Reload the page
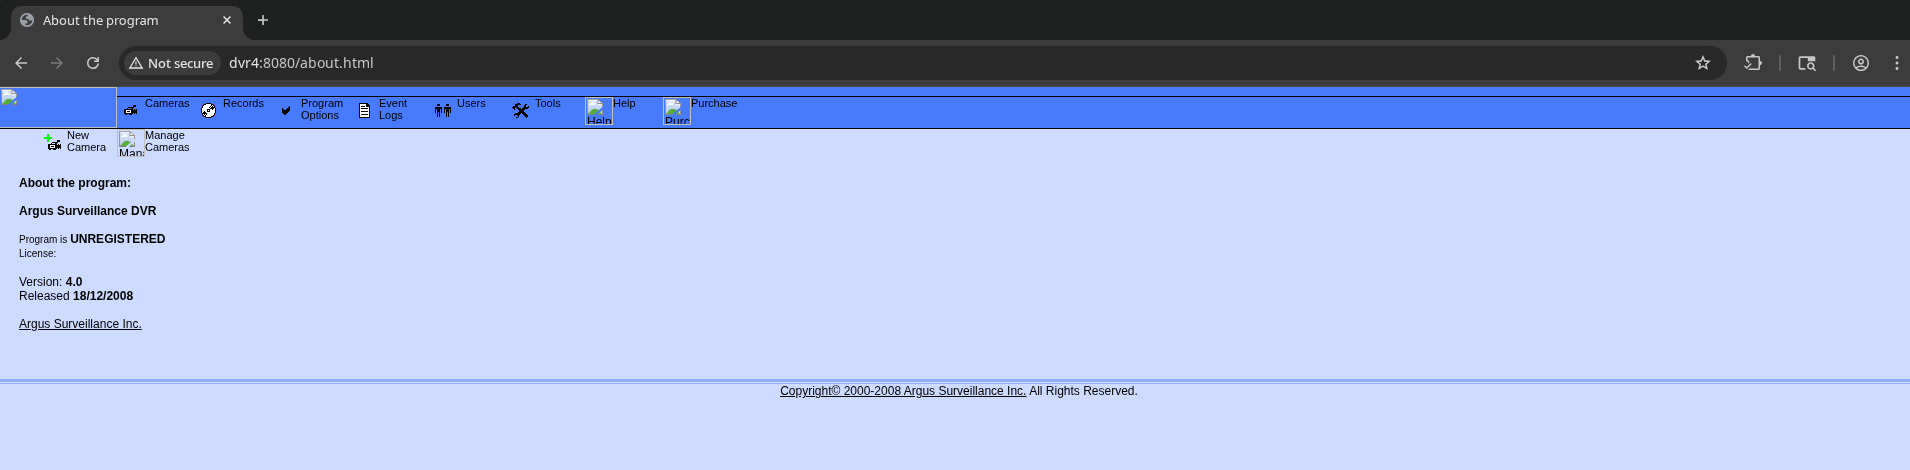Image resolution: width=1910 pixels, height=470 pixels. [x=93, y=63]
